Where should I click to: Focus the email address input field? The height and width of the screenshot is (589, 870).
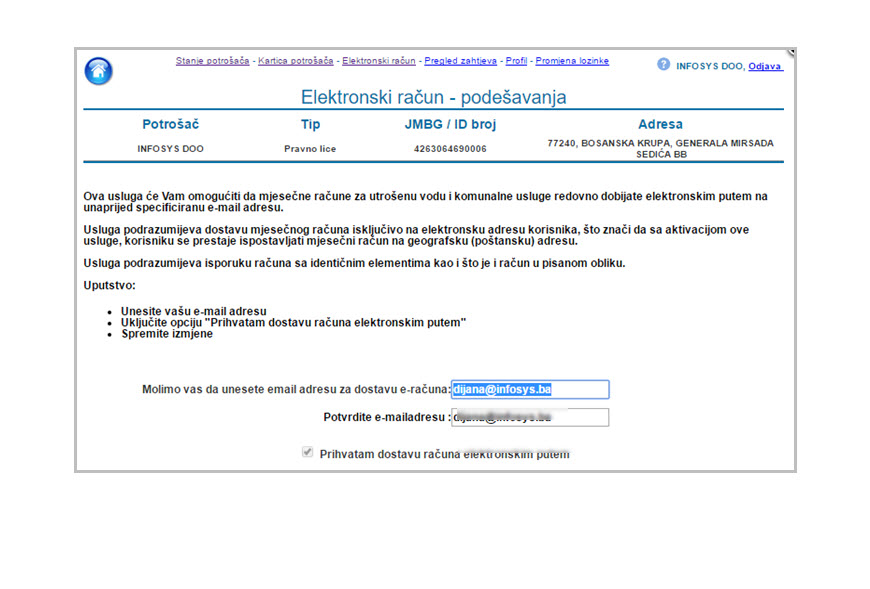tap(530, 389)
